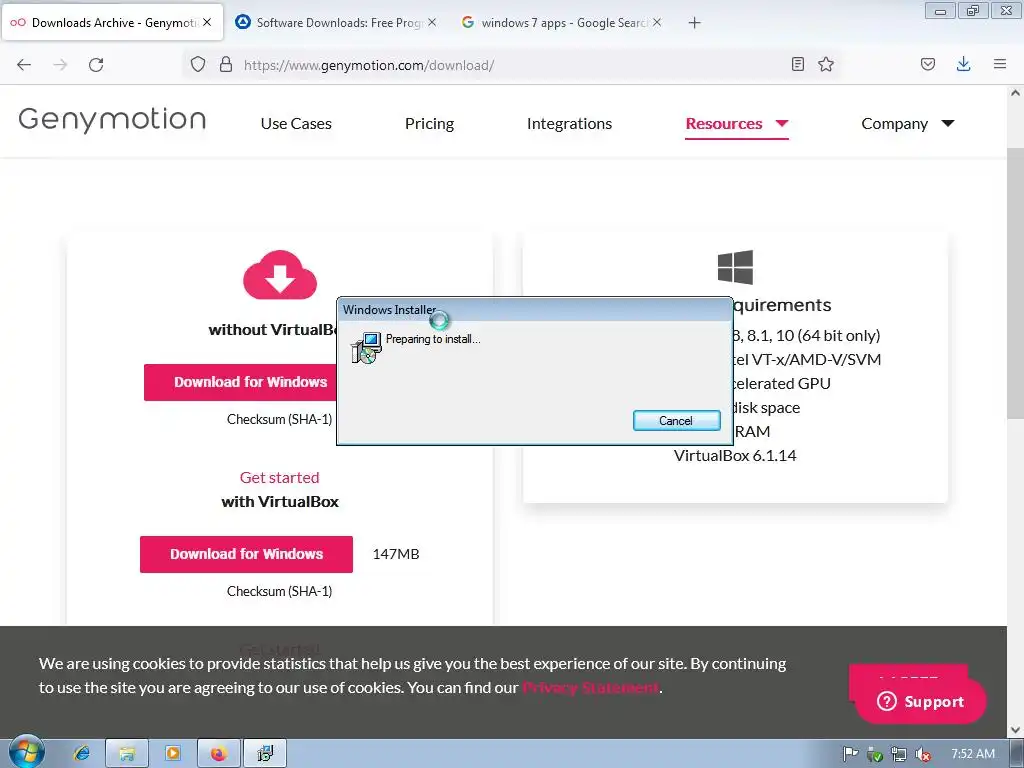Close the Software Downloads tab
Screen dimensions: 1024x768
point(432,22)
